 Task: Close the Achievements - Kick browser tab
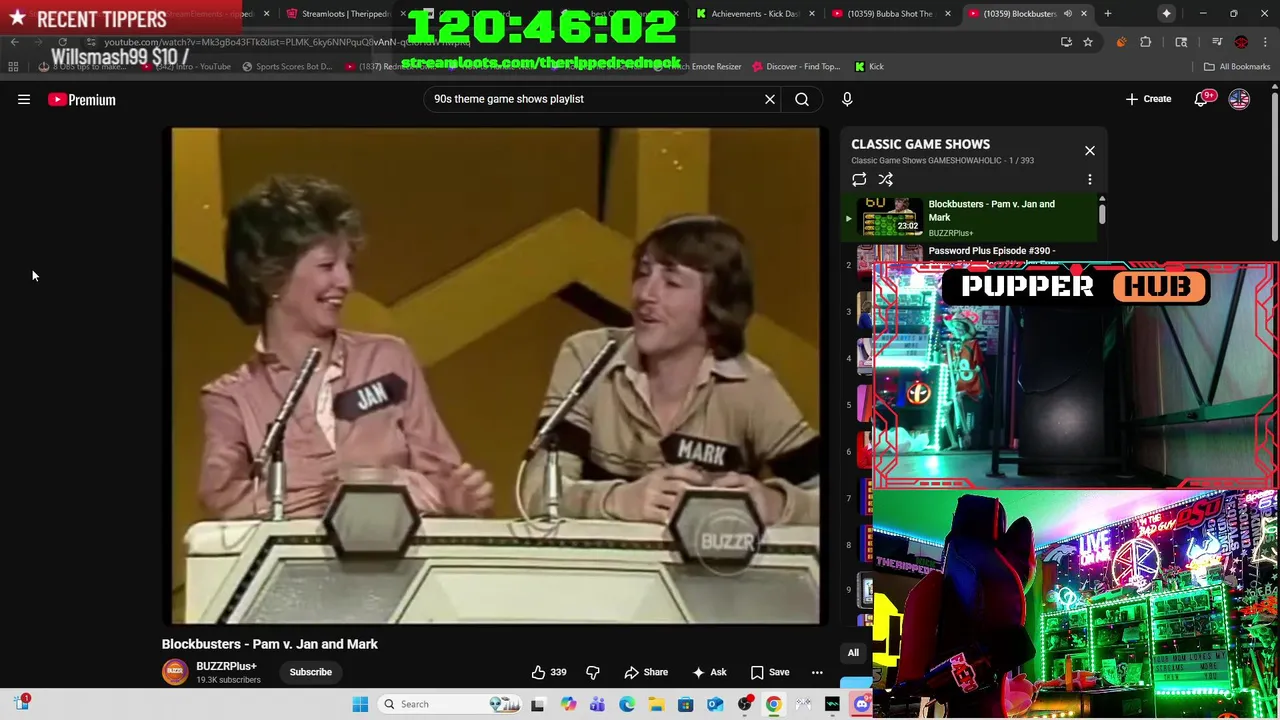pyautogui.click(x=811, y=14)
